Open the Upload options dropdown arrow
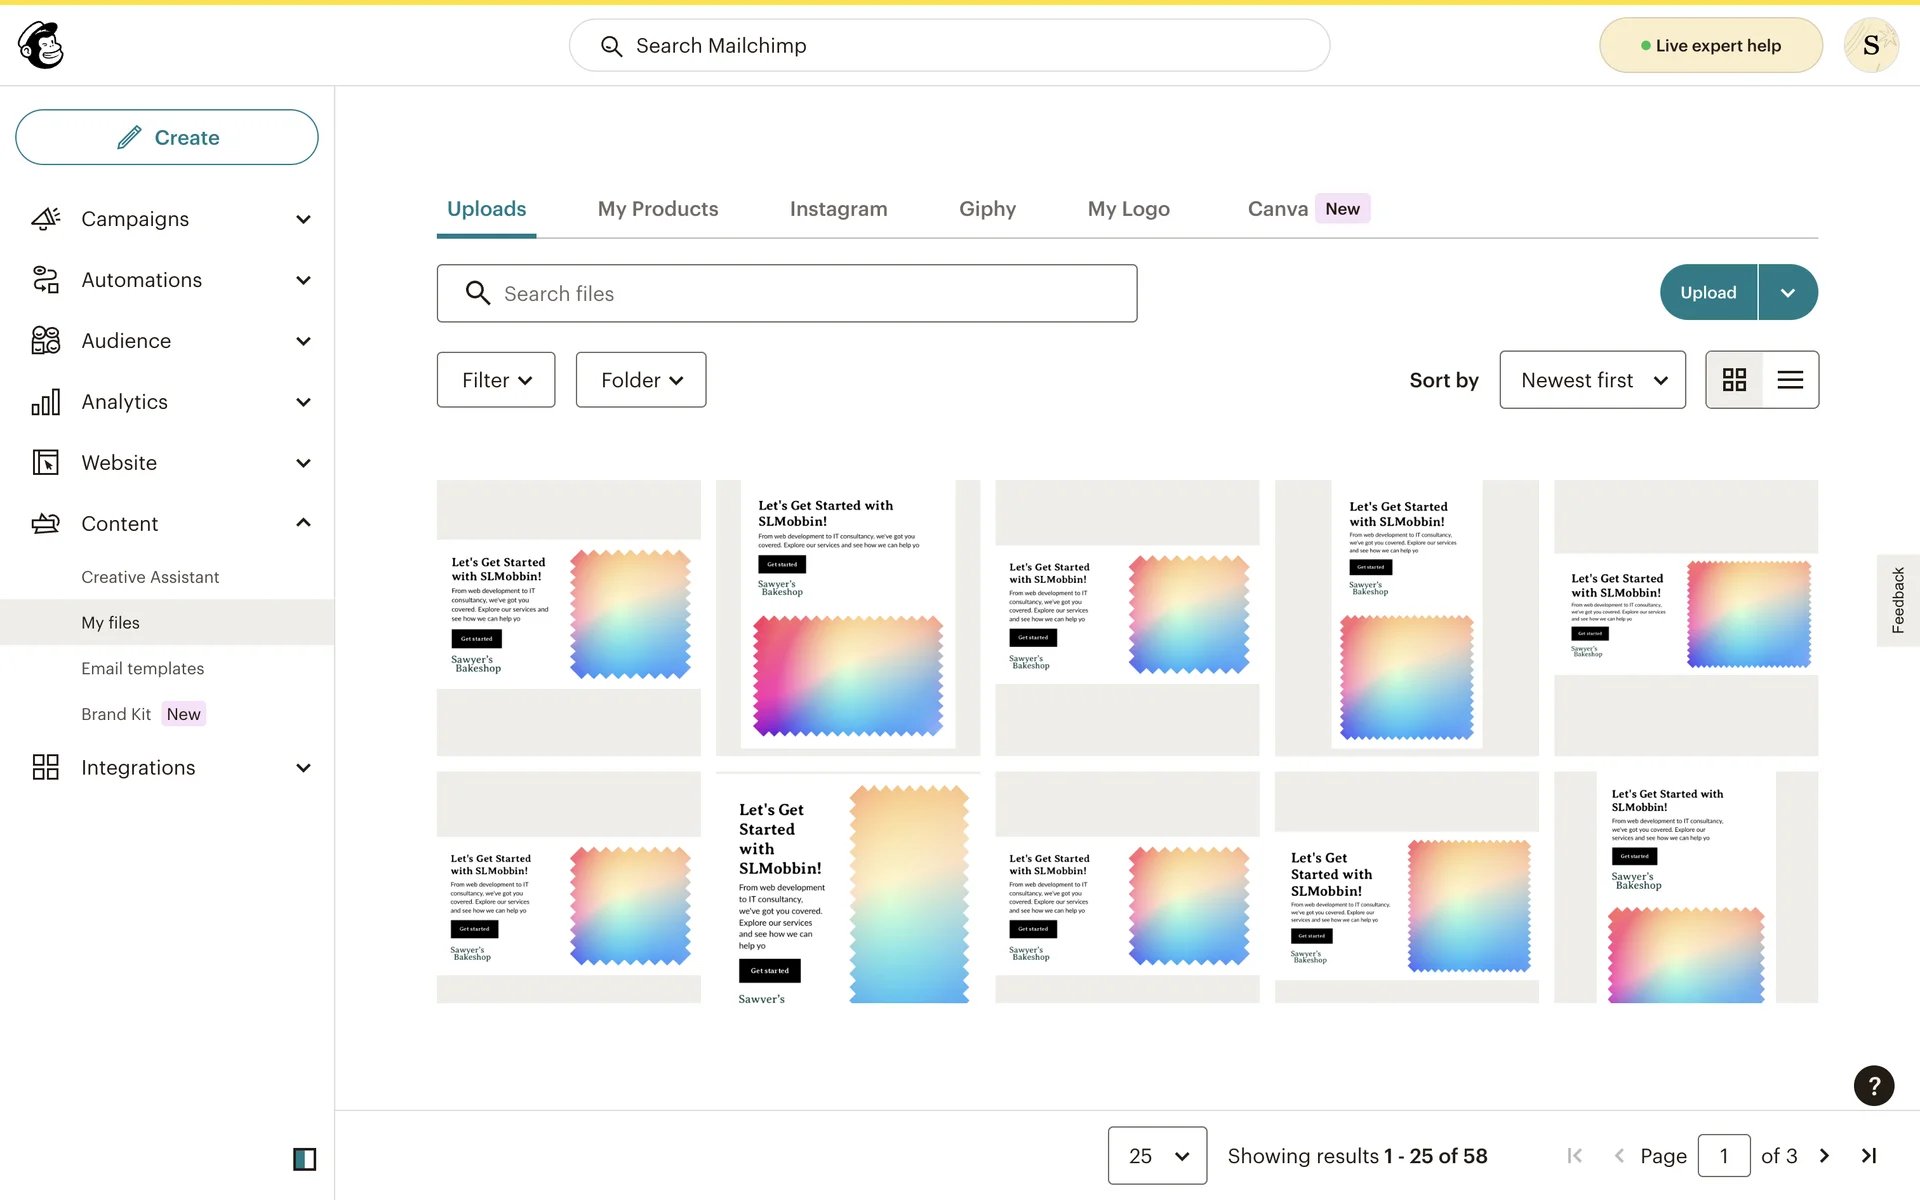This screenshot has height=1200, width=1920. tap(1788, 293)
